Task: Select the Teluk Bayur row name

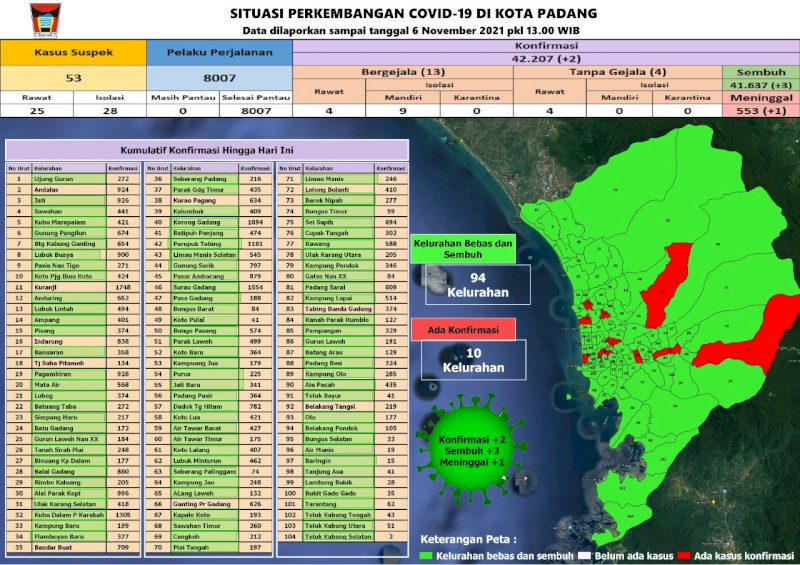Action: point(338,396)
